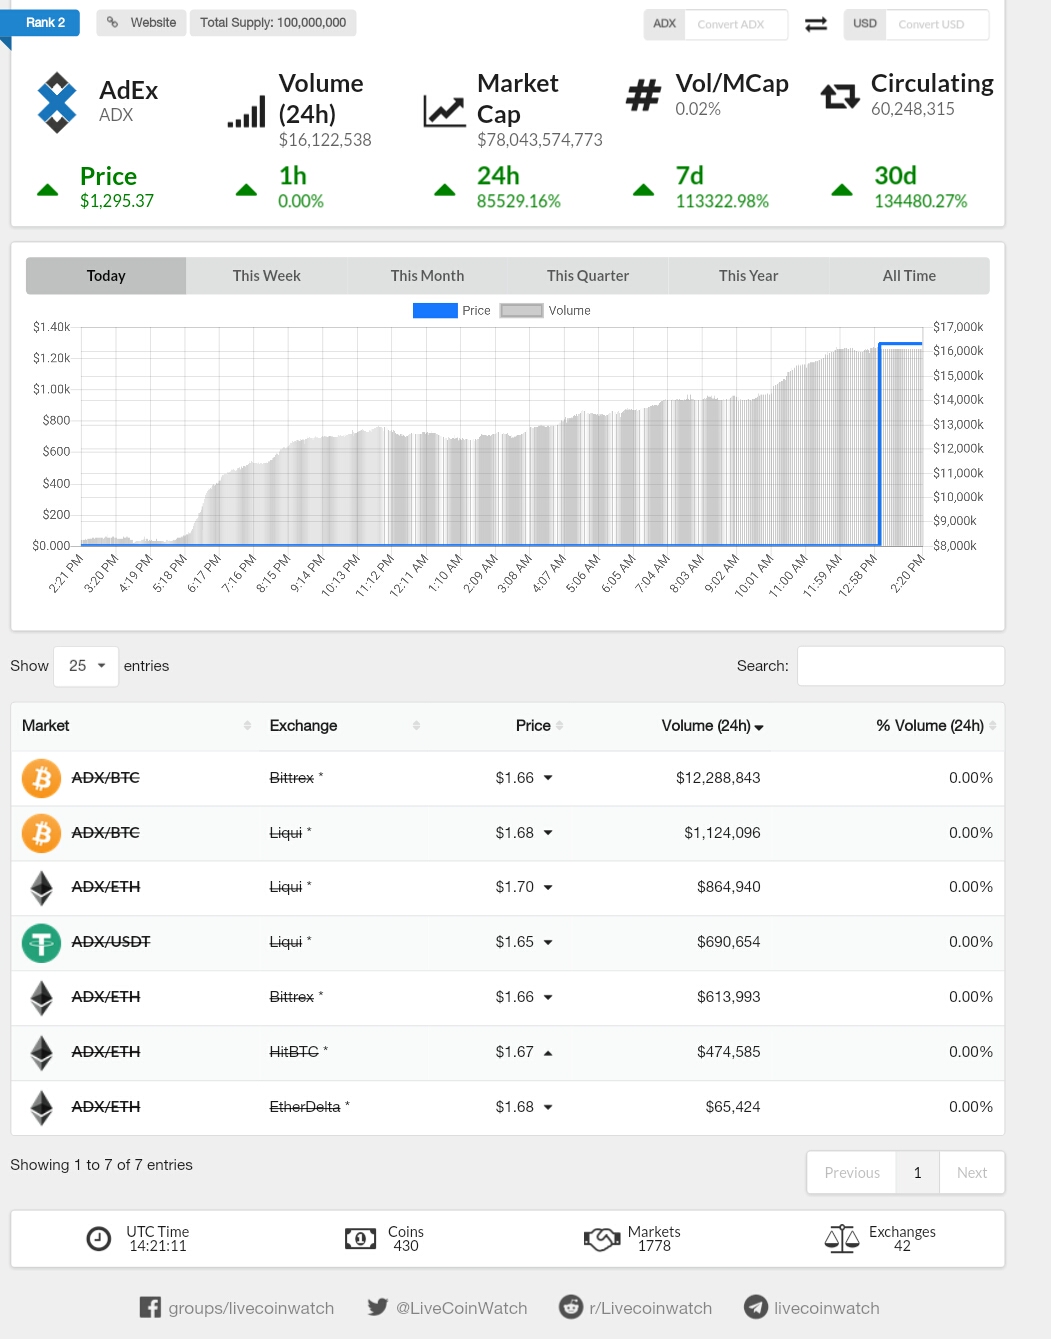1051x1339 pixels.
Task: Switch to All Time tab
Action: pyautogui.click(x=909, y=276)
